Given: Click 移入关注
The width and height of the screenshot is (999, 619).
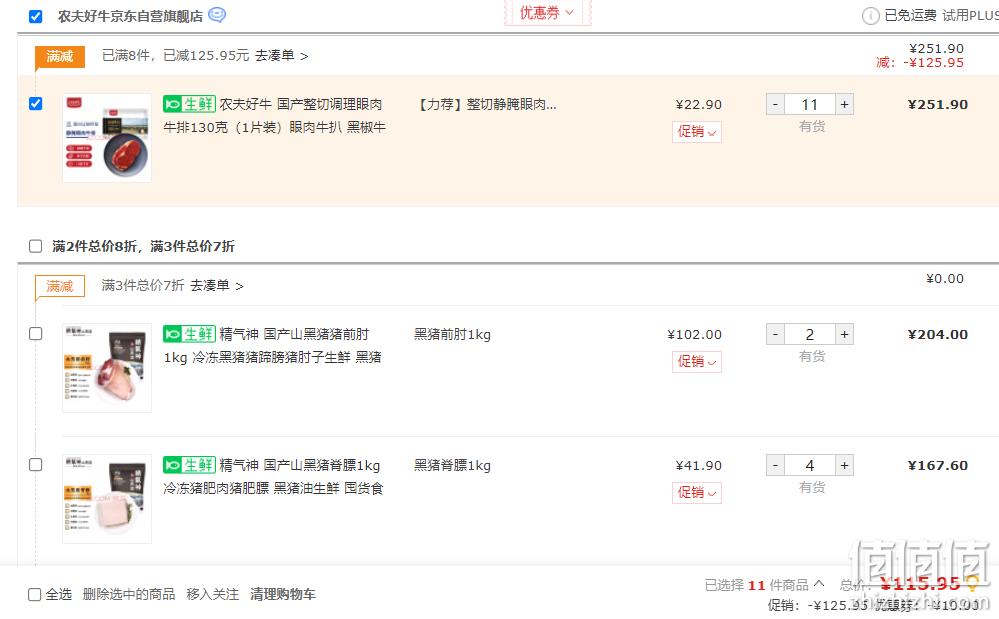Looking at the screenshot, I should coord(212,594).
